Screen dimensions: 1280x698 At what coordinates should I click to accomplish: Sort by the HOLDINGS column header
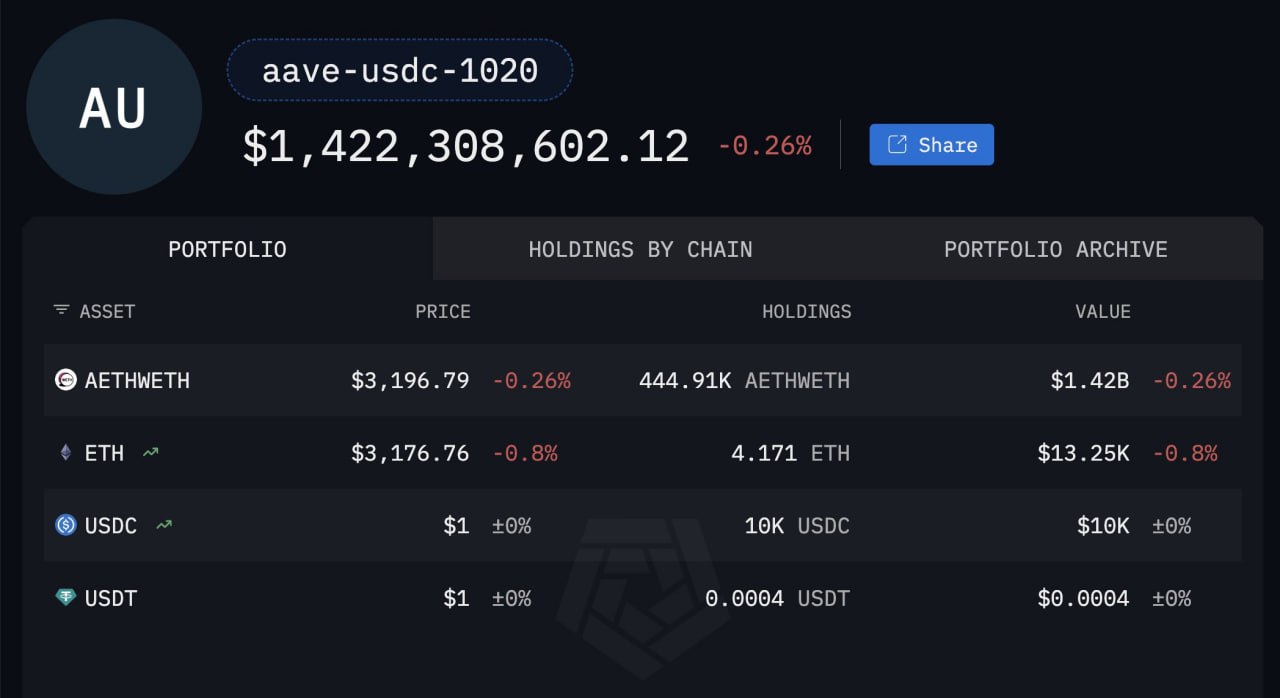[x=806, y=311]
